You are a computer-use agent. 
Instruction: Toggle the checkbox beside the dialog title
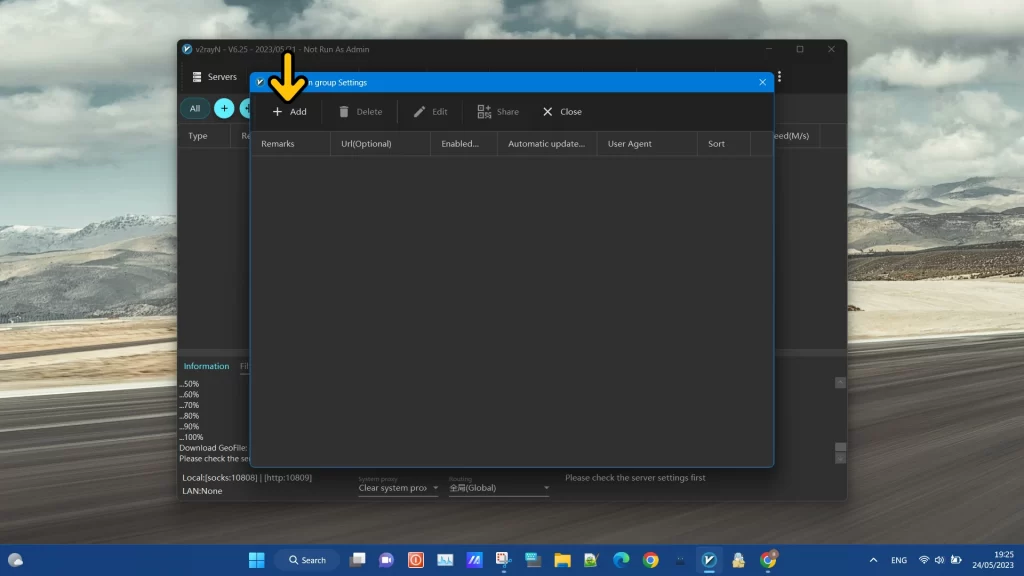(259, 82)
